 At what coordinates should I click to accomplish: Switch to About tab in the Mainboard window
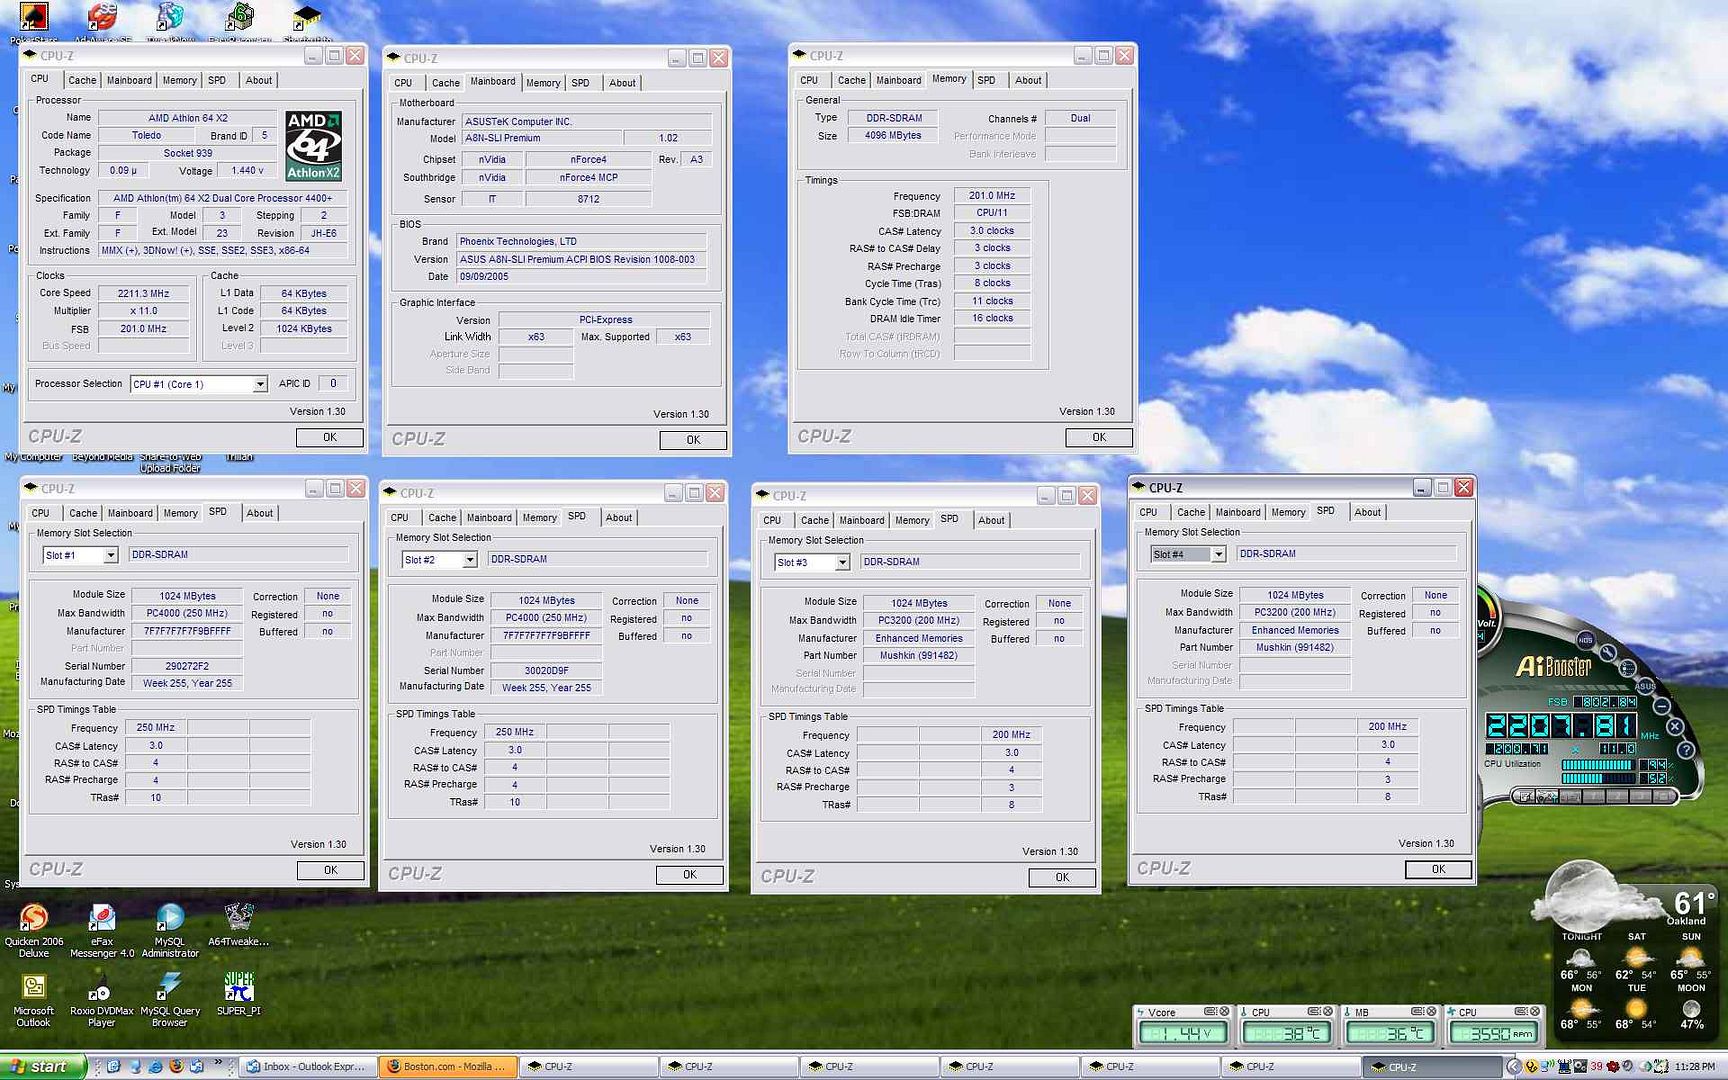click(x=622, y=83)
